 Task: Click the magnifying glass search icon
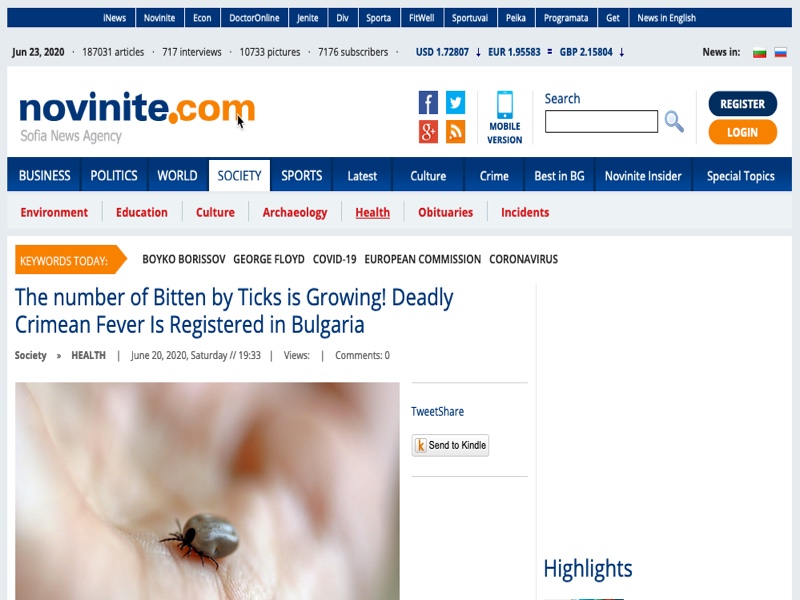click(x=674, y=121)
